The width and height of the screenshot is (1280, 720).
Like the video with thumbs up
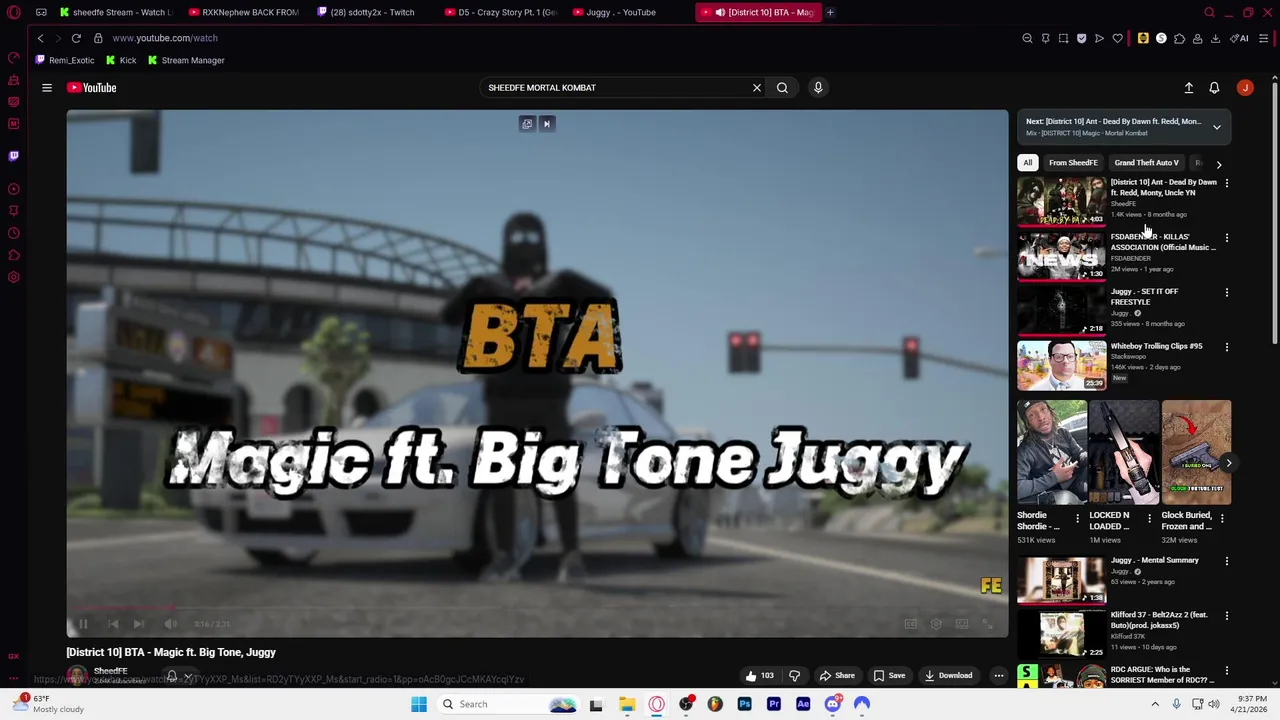[x=759, y=676]
